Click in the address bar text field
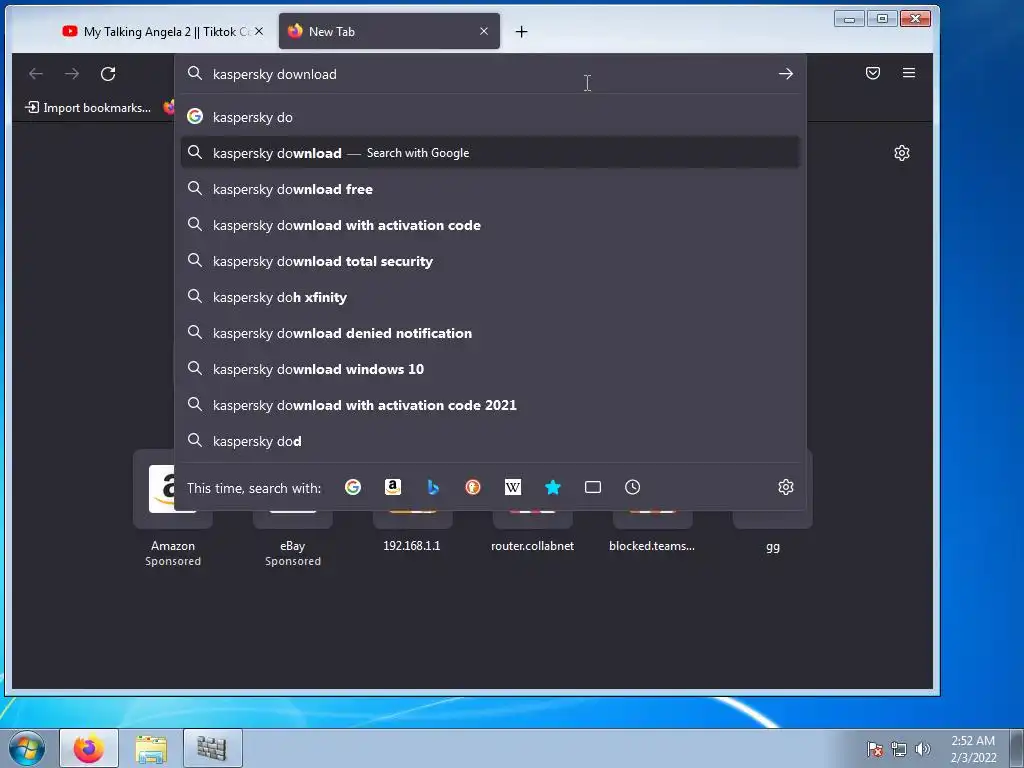The height and width of the screenshot is (768, 1024). point(490,74)
